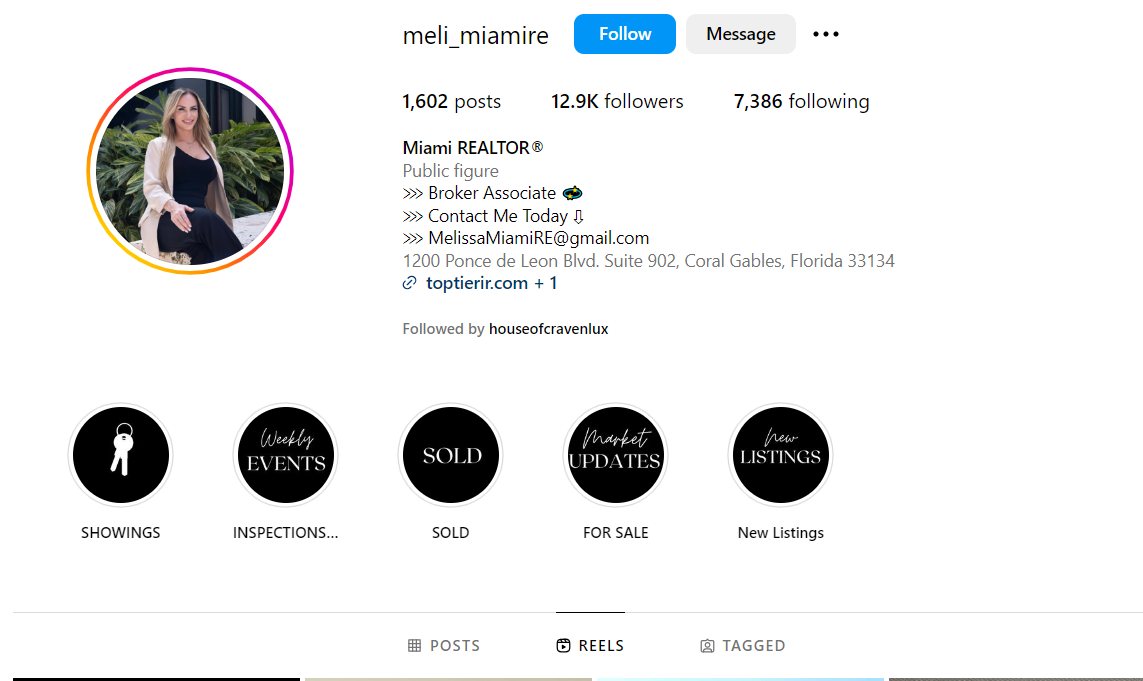
Task: Switch to the POSTS tab
Action: [444, 645]
